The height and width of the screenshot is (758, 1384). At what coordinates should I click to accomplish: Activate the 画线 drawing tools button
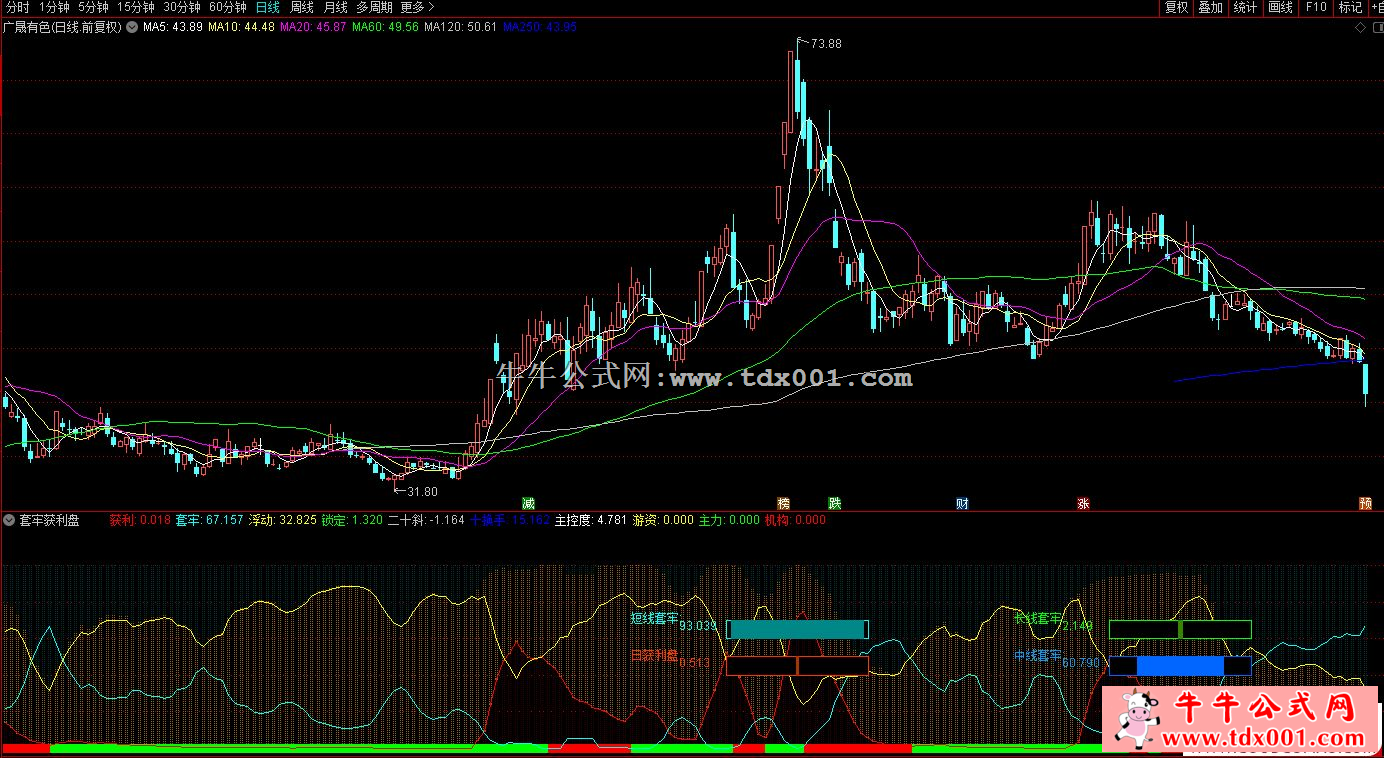point(1280,7)
